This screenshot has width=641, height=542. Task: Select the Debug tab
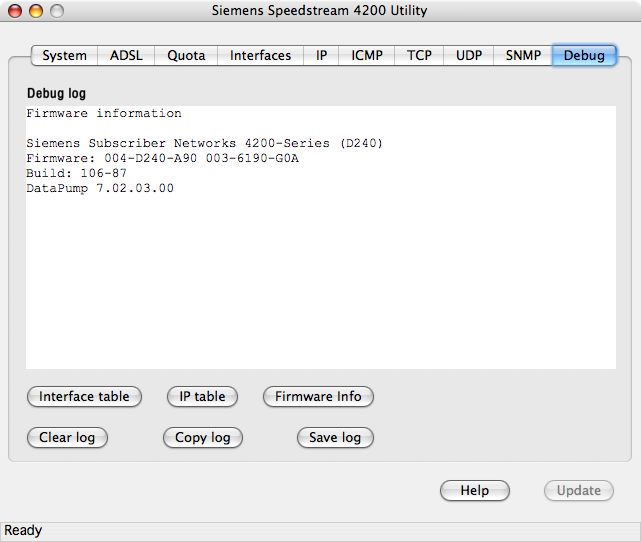tap(584, 55)
